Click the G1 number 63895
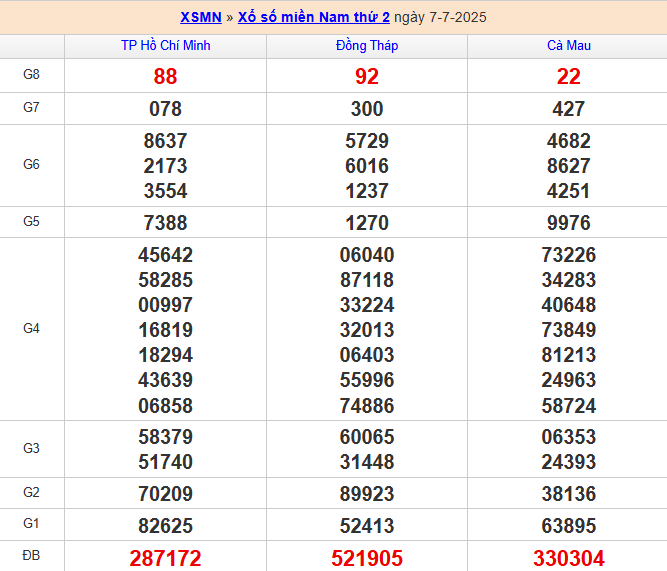The height and width of the screenshot is (571, 667). point(569,526)
